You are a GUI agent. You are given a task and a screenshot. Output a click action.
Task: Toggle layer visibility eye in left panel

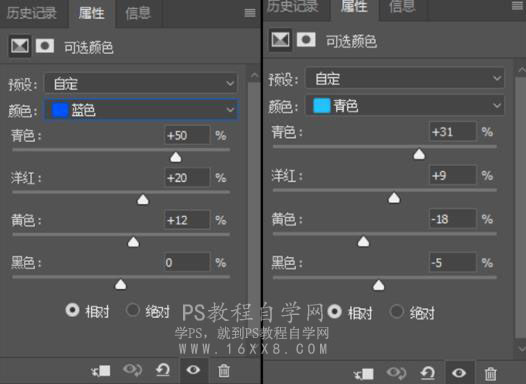tap(193, 370)
